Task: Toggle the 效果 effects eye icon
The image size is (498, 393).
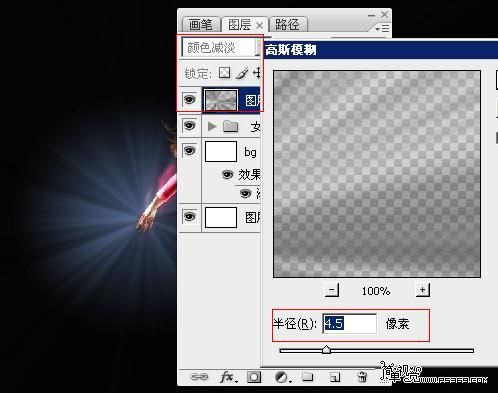Action: coord(228,174)
